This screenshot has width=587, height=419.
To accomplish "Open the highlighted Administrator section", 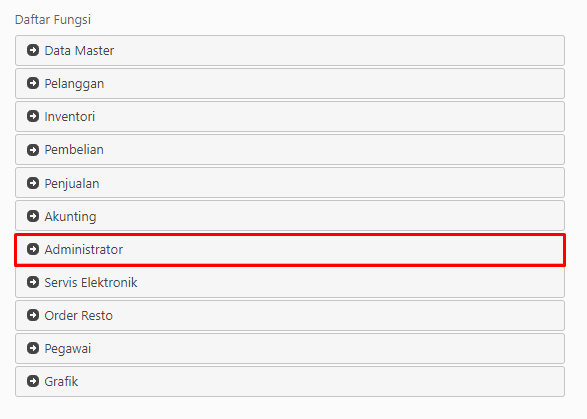I will point(290,250).
